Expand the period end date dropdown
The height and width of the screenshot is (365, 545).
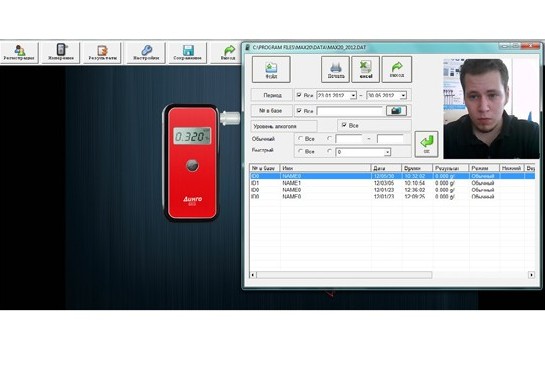click(x=403, y=95)
